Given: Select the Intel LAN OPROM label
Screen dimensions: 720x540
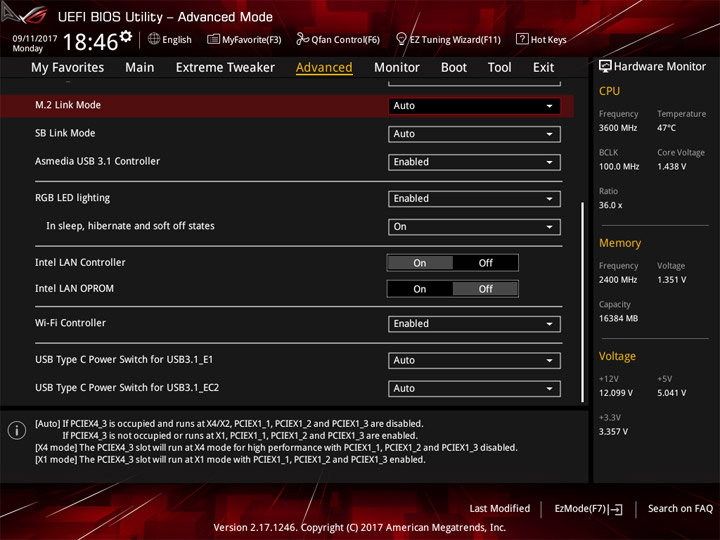Looking at the screenshot, I should pyautogui.click(x=74, y=288).
